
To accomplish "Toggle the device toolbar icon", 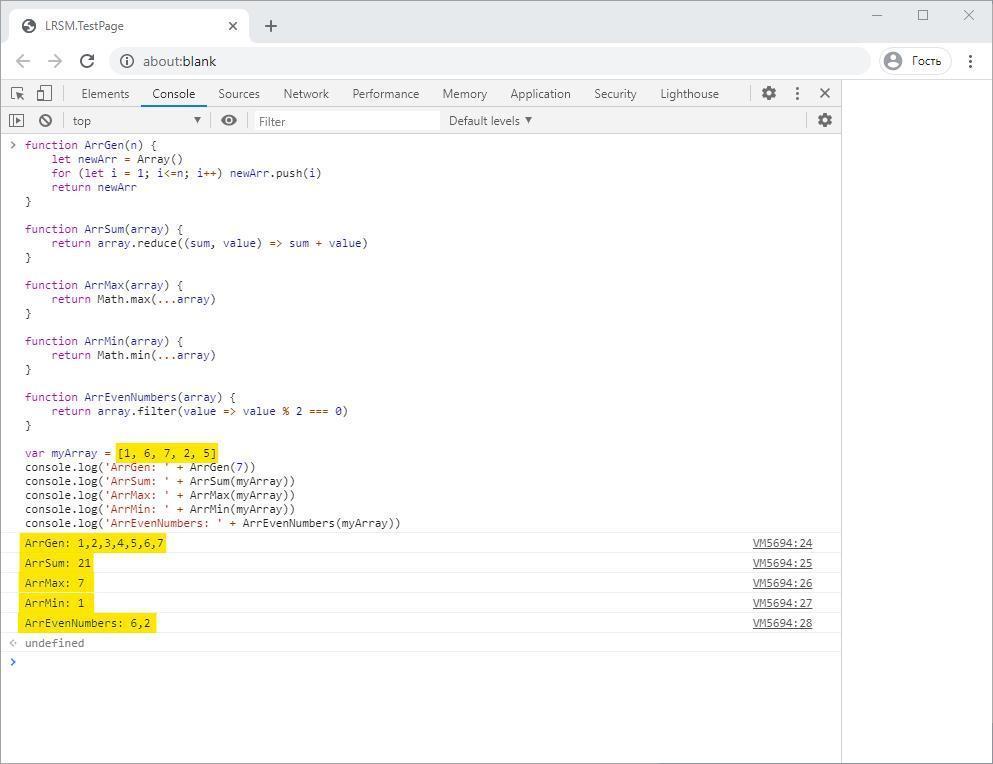I will point(44,93).
